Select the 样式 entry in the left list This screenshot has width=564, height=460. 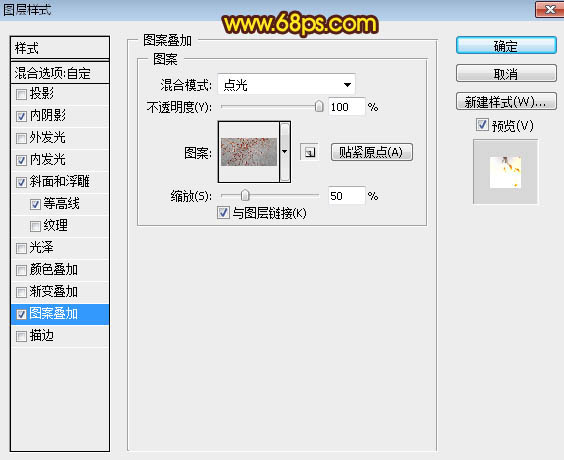pyautogui.click(x=60, y=48)
